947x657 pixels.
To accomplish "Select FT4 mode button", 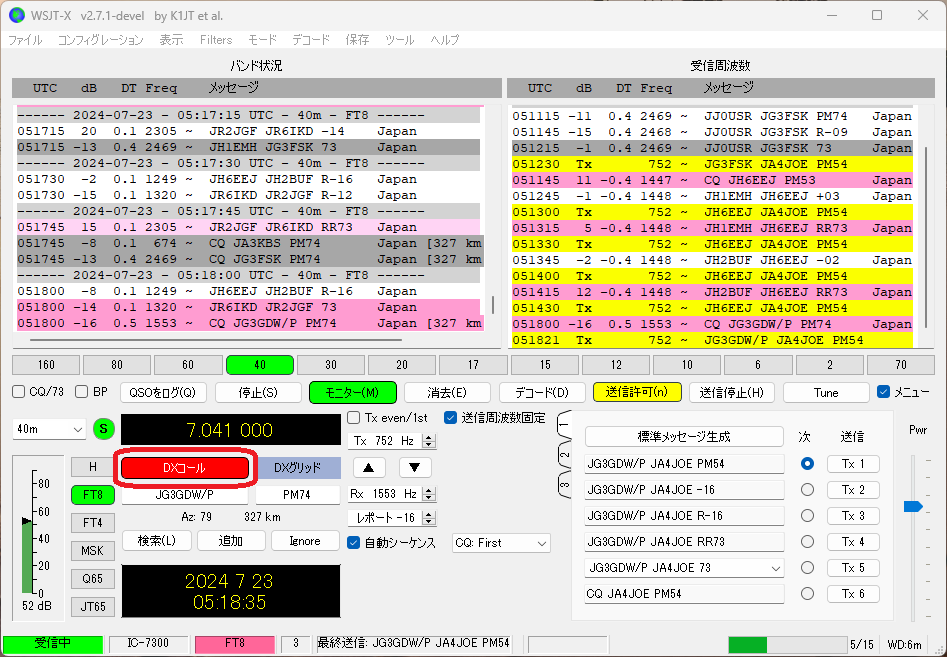I will (92, 523).
